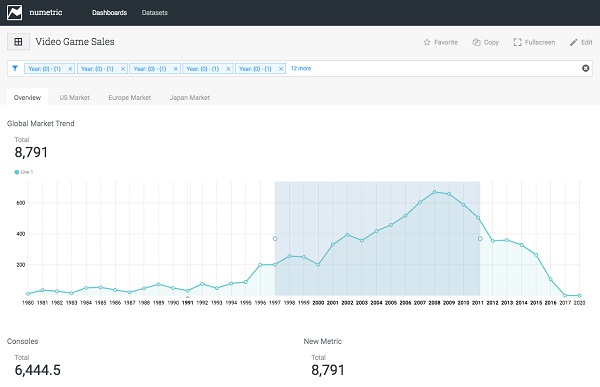
Task: Toggle the Line 1 legend item
Action: (24, 172)
